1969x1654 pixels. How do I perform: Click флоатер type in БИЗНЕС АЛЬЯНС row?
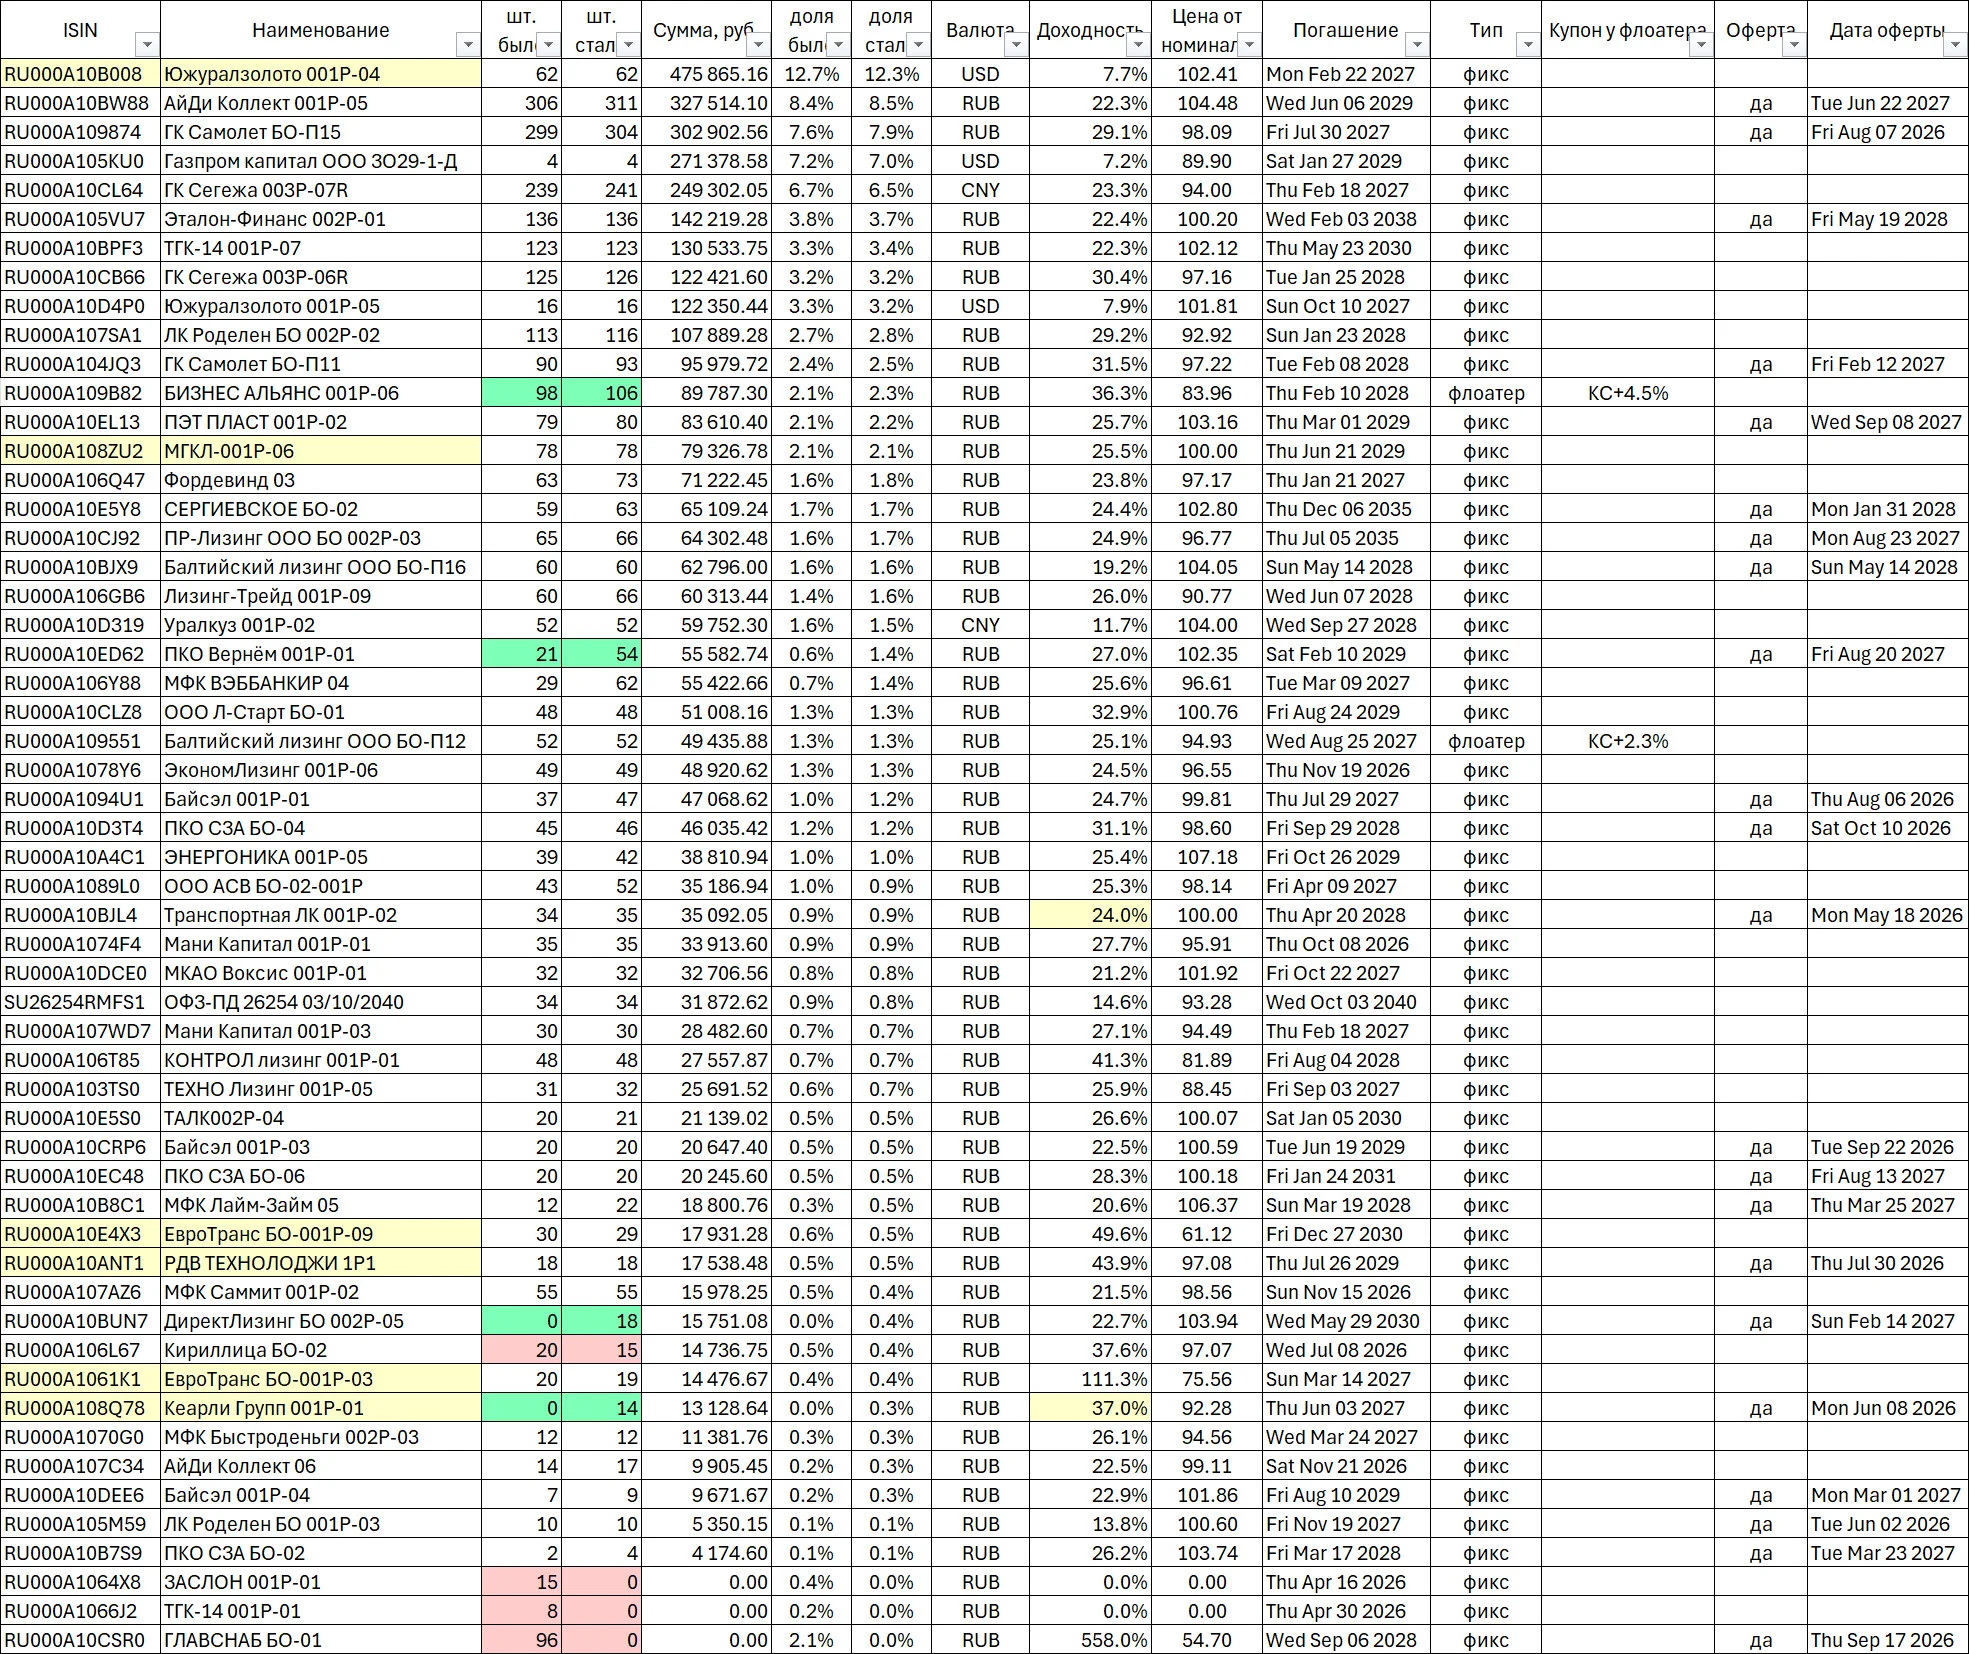pyautogui.click(x=1486, y=393)
